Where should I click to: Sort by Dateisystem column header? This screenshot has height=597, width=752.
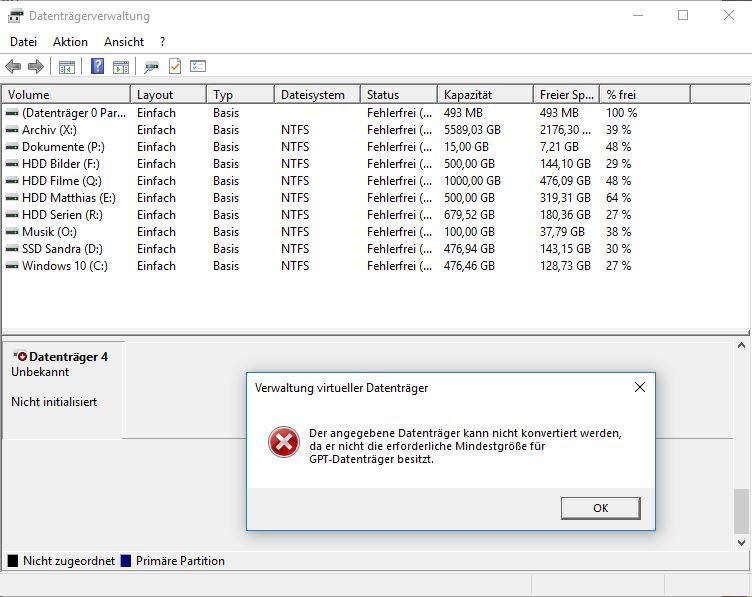317,94
